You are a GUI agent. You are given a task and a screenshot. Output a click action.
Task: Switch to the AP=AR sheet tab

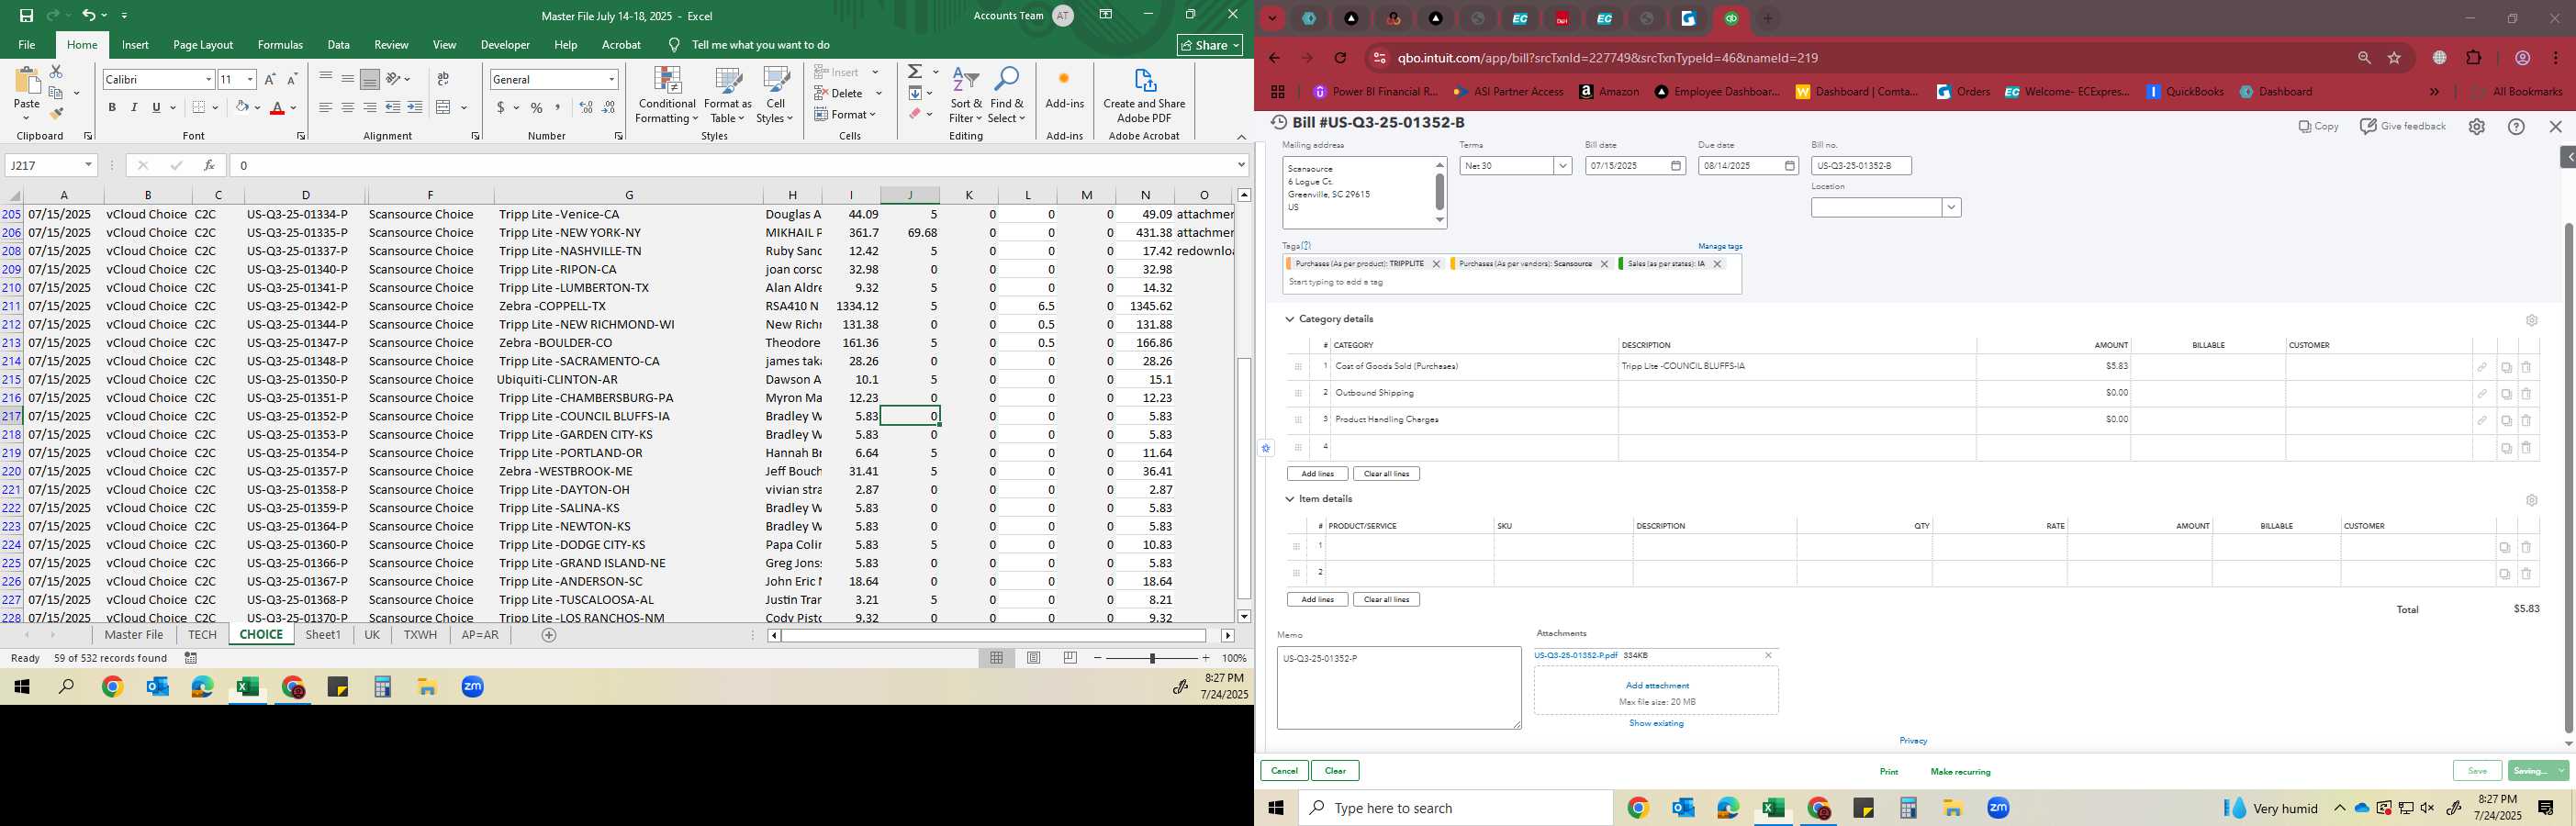480,635
